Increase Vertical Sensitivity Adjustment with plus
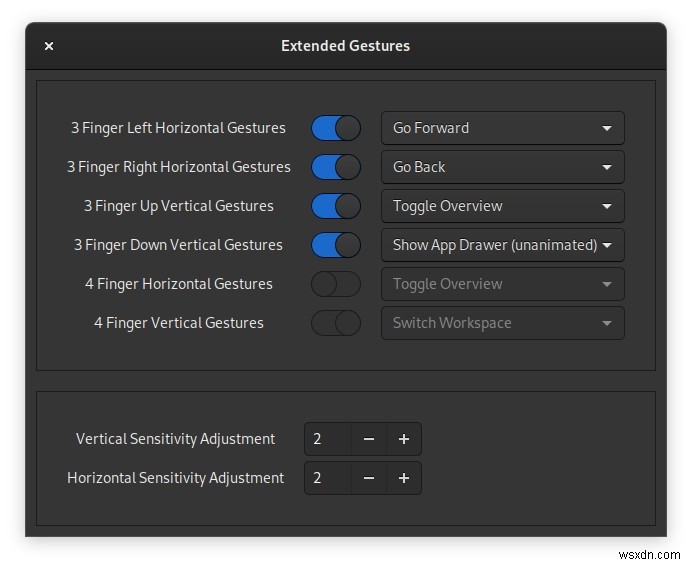692x565 pixels. (404, 439)
